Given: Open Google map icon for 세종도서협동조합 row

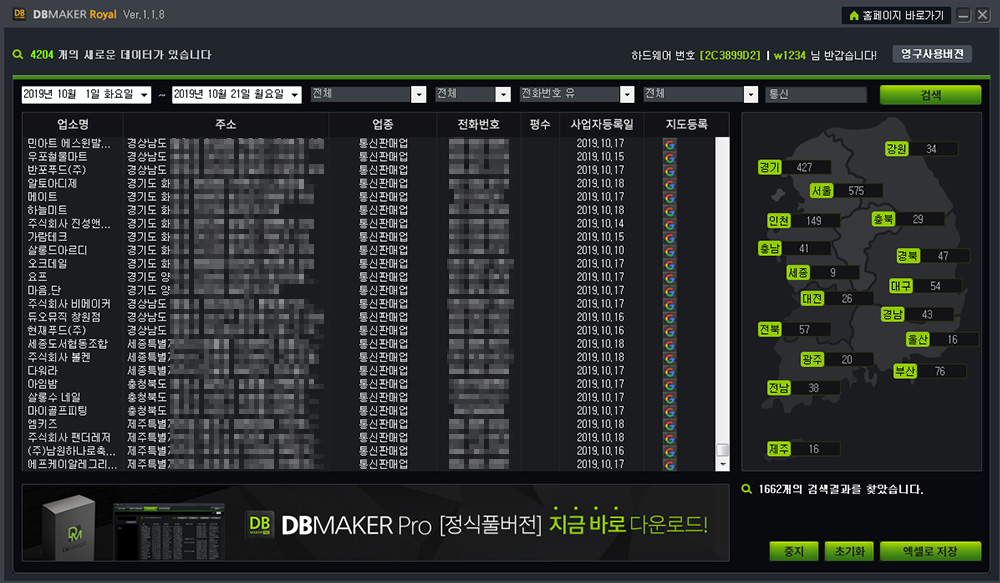Looking at the screenshot, I should click(670, 345).
